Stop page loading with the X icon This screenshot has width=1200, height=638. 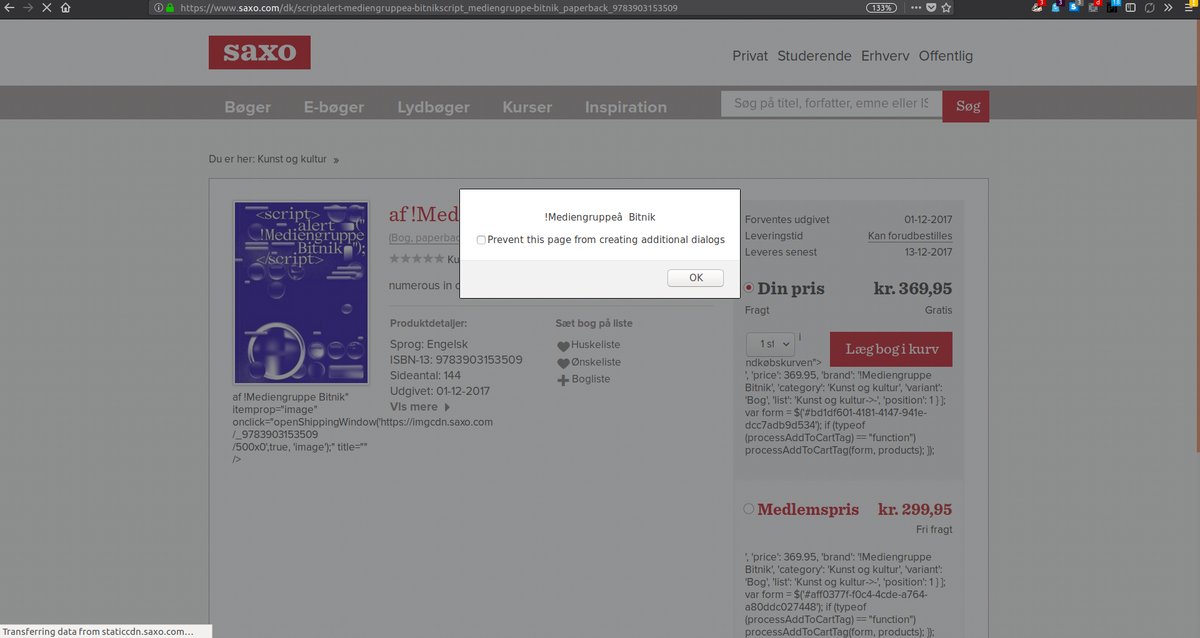point(46,7)
